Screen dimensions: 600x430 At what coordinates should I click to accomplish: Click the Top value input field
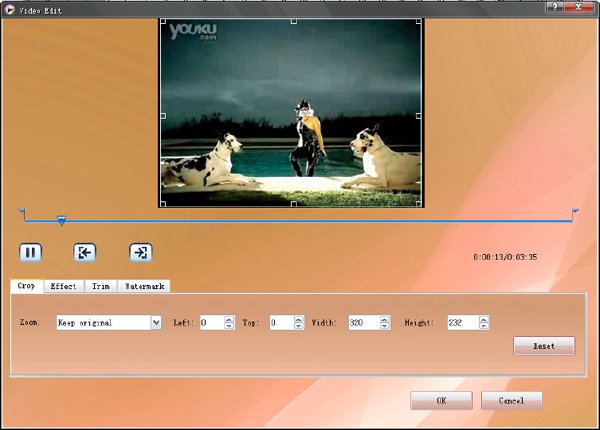coord(281,322)
